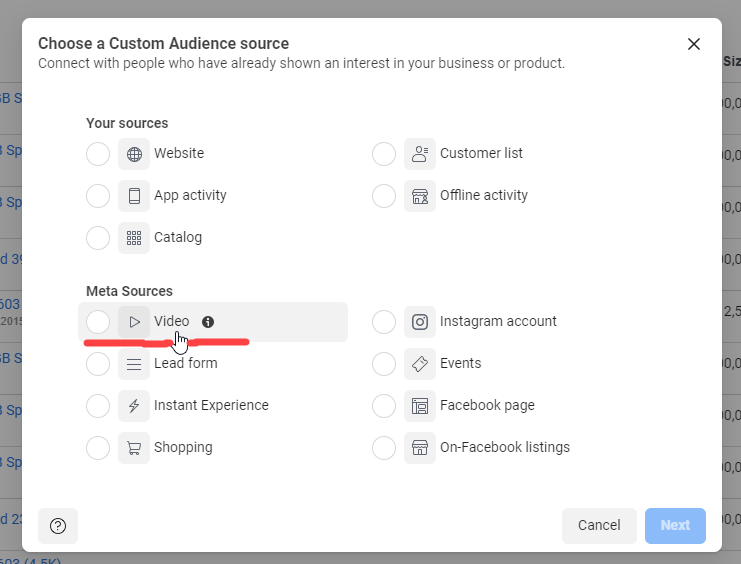This screenshot has width=741, height=564.
Task: Open the Video info tooltip icon
Action: pos(208,322)
